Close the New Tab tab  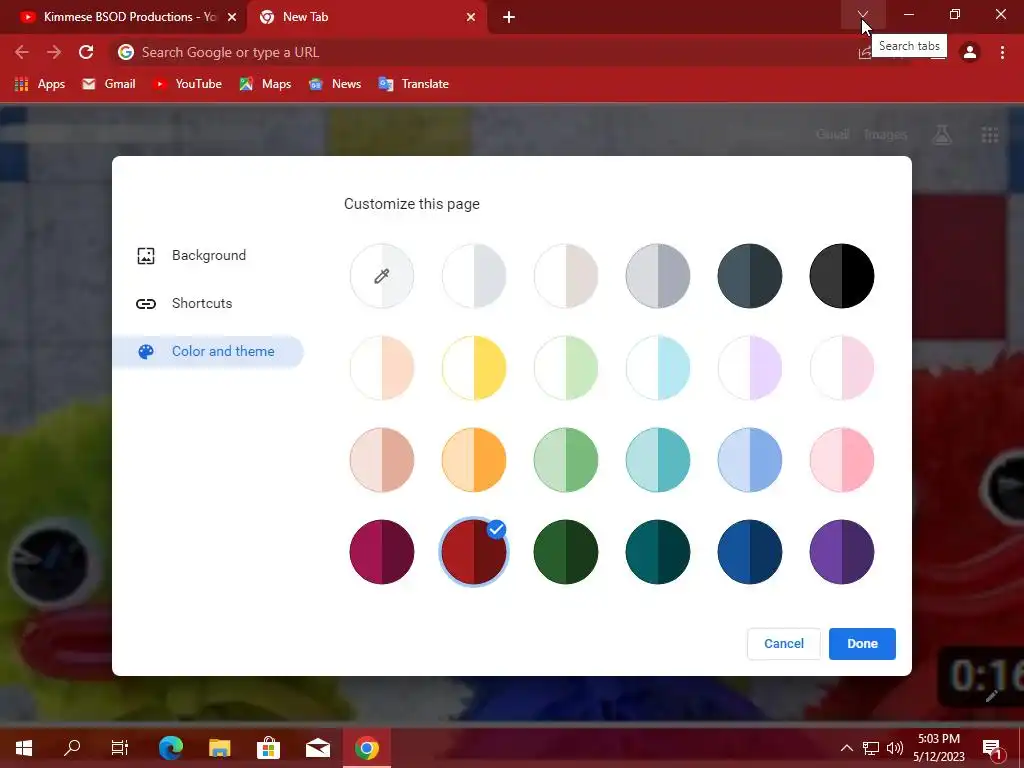tap(471, 18)
